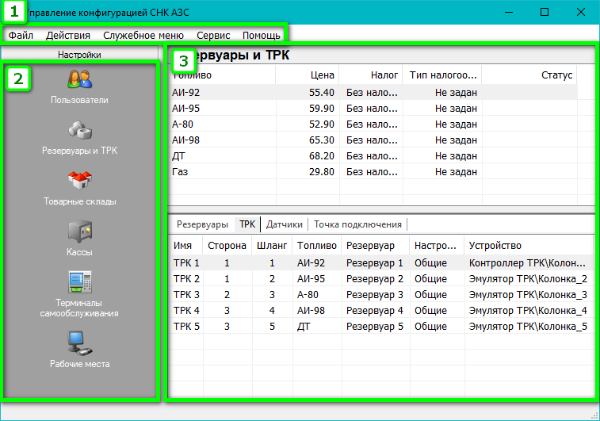
Task: Click the Настройки panel header
Action: tap(79, 54)
